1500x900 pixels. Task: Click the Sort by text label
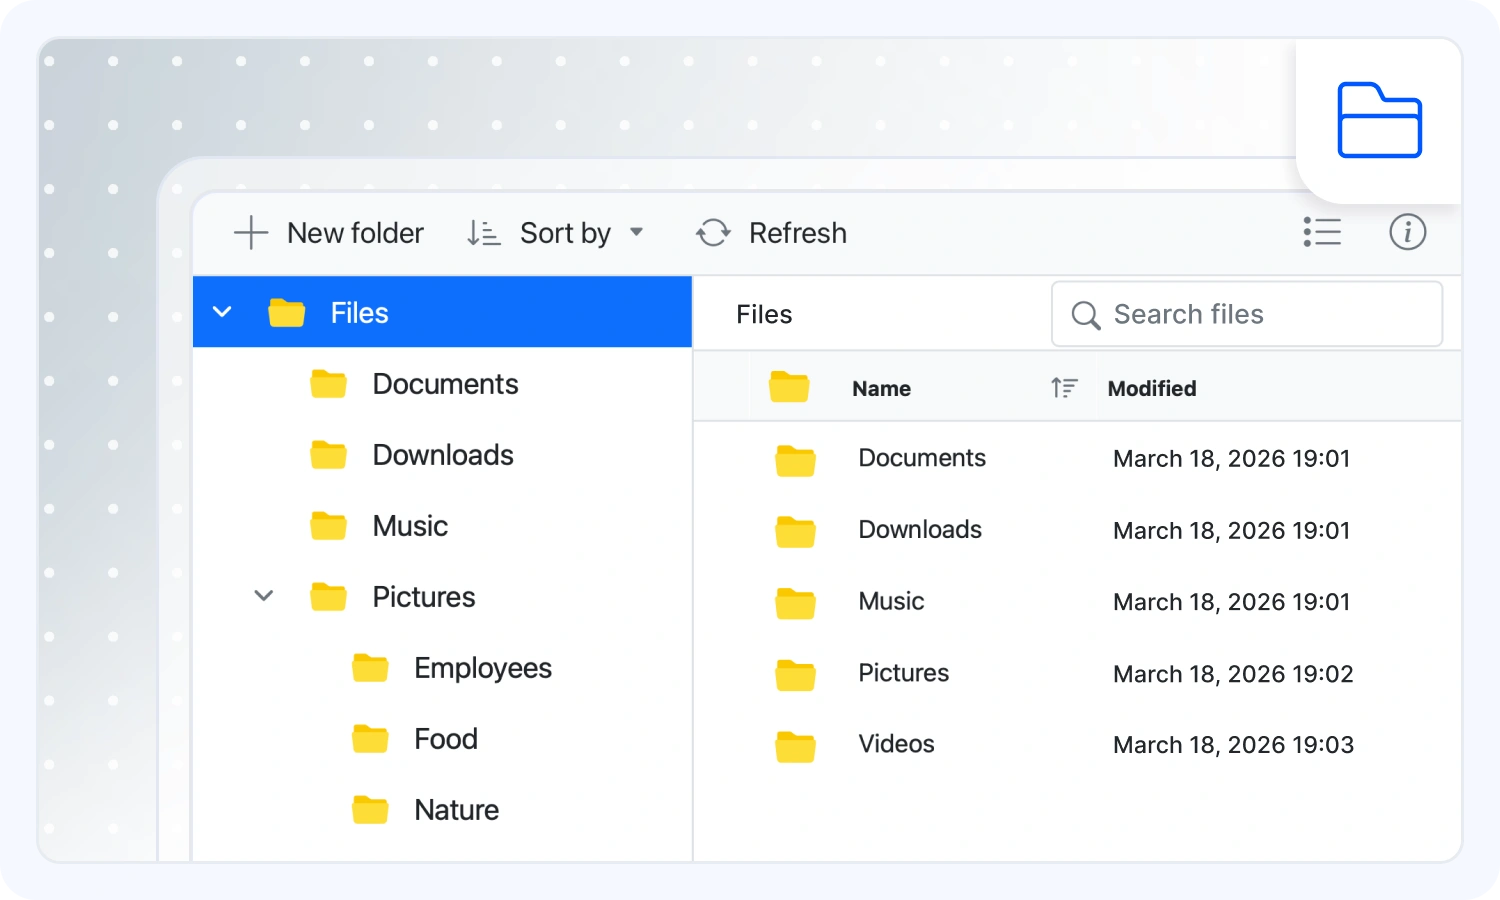pyautogui.click(x=565, y=233)
